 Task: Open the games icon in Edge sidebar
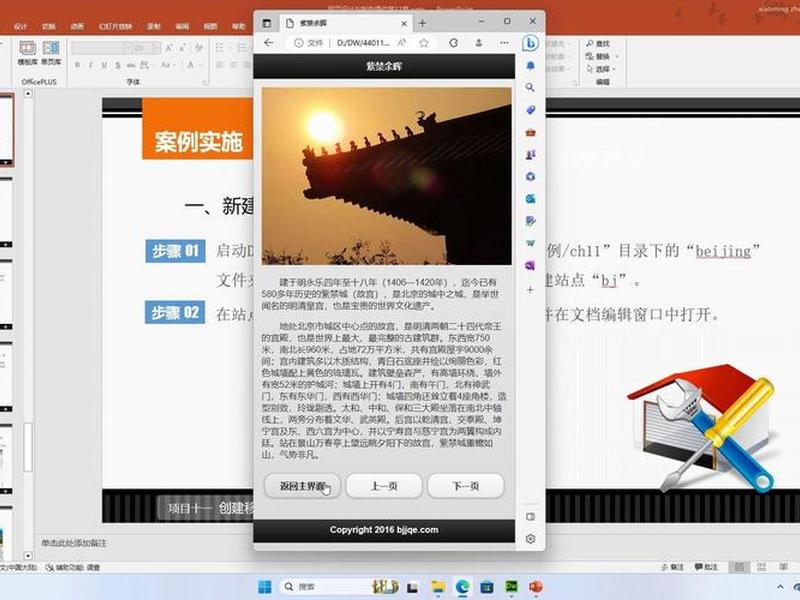(531, 154)
